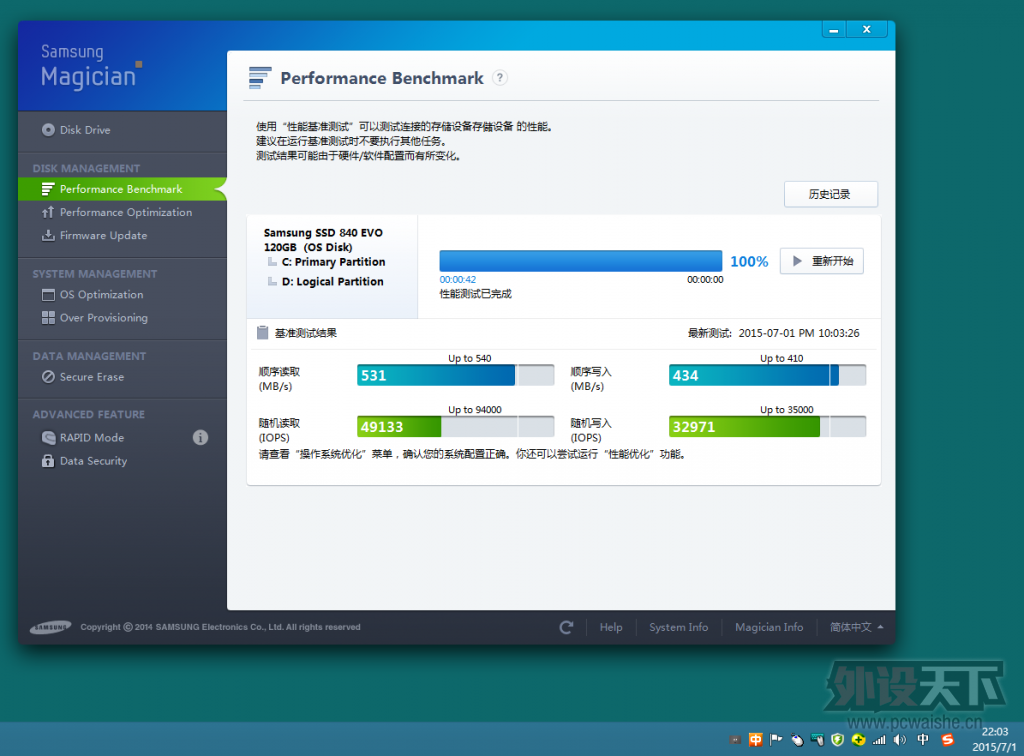This screenshot has width=1024, height=756.
Task: Click the remaining time 00:00:00
Action: point(705,279)
